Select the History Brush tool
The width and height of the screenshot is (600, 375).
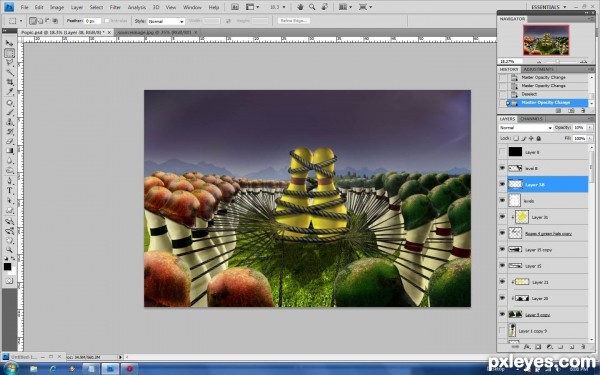9,132
